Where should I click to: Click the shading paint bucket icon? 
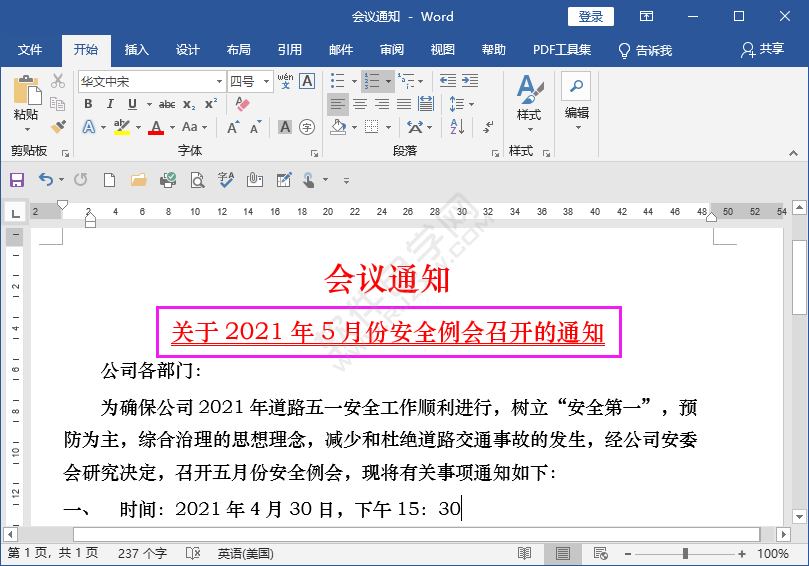click(338, 126)
